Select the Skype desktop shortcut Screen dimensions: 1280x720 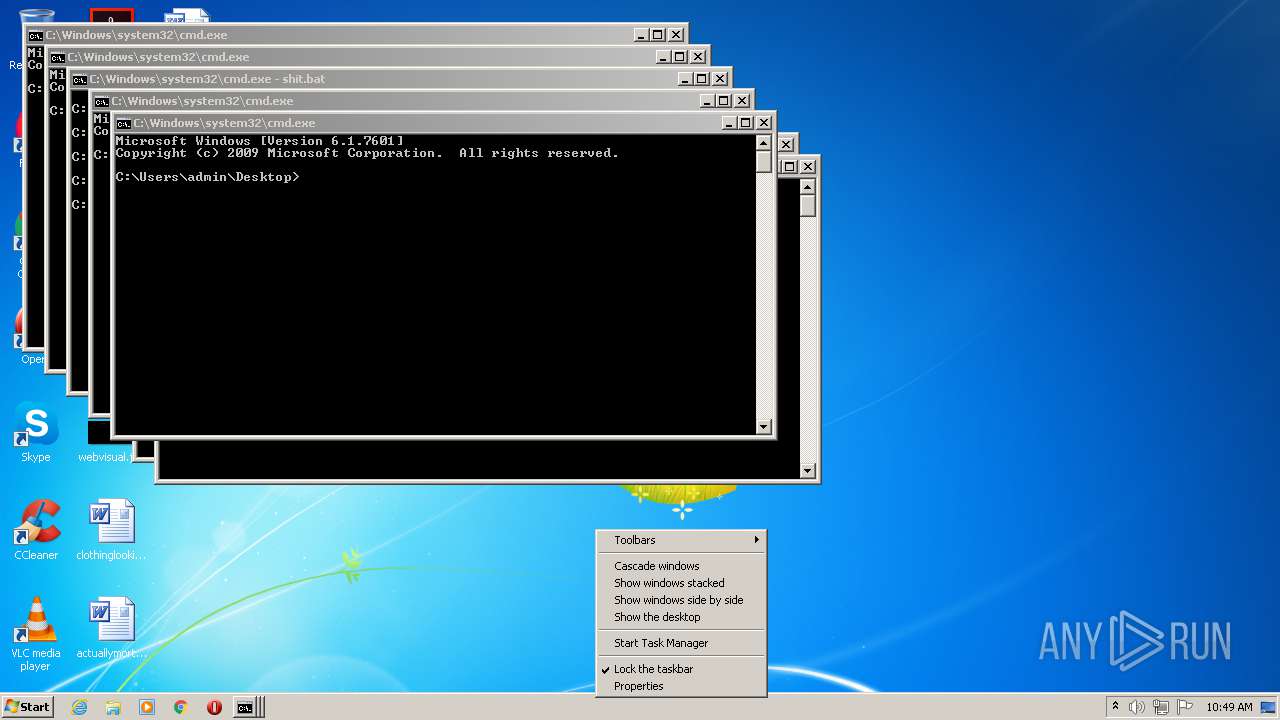36,433
